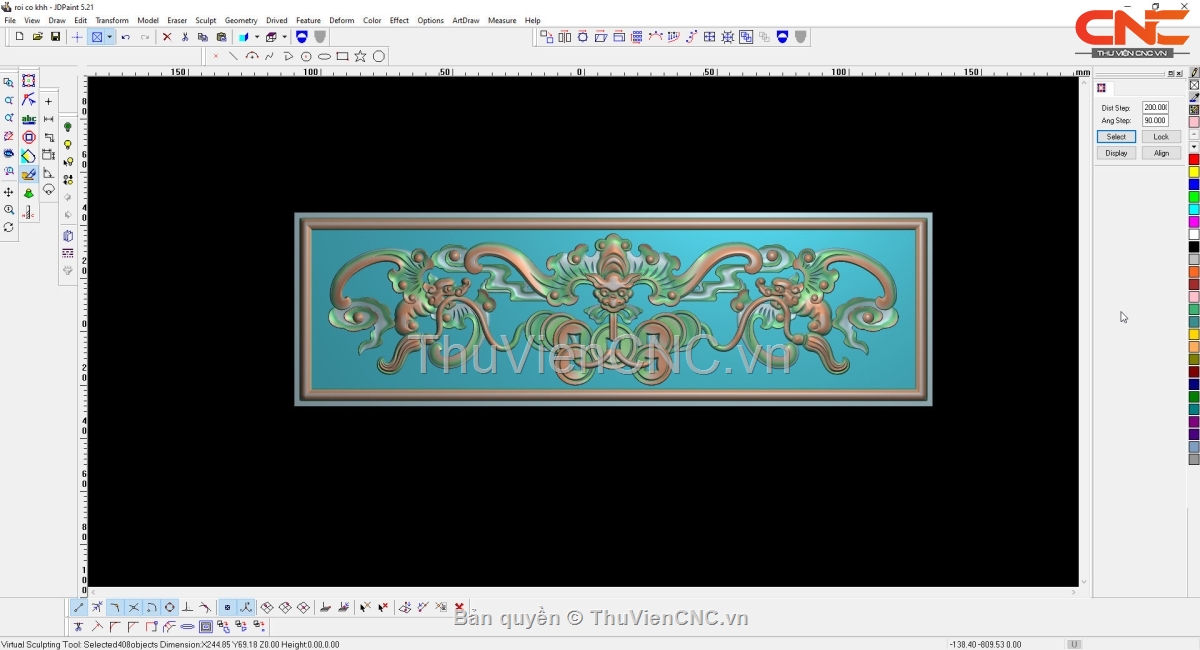
Task: Click the Lock button
Action: 1160,136
